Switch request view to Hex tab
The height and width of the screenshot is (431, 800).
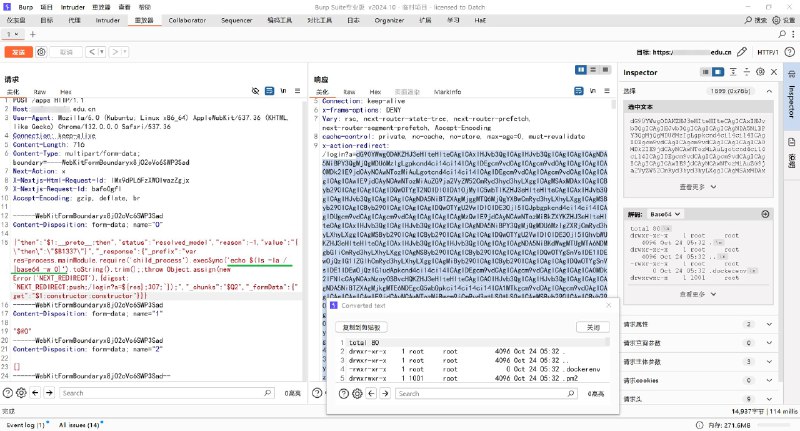coord(67,90)
